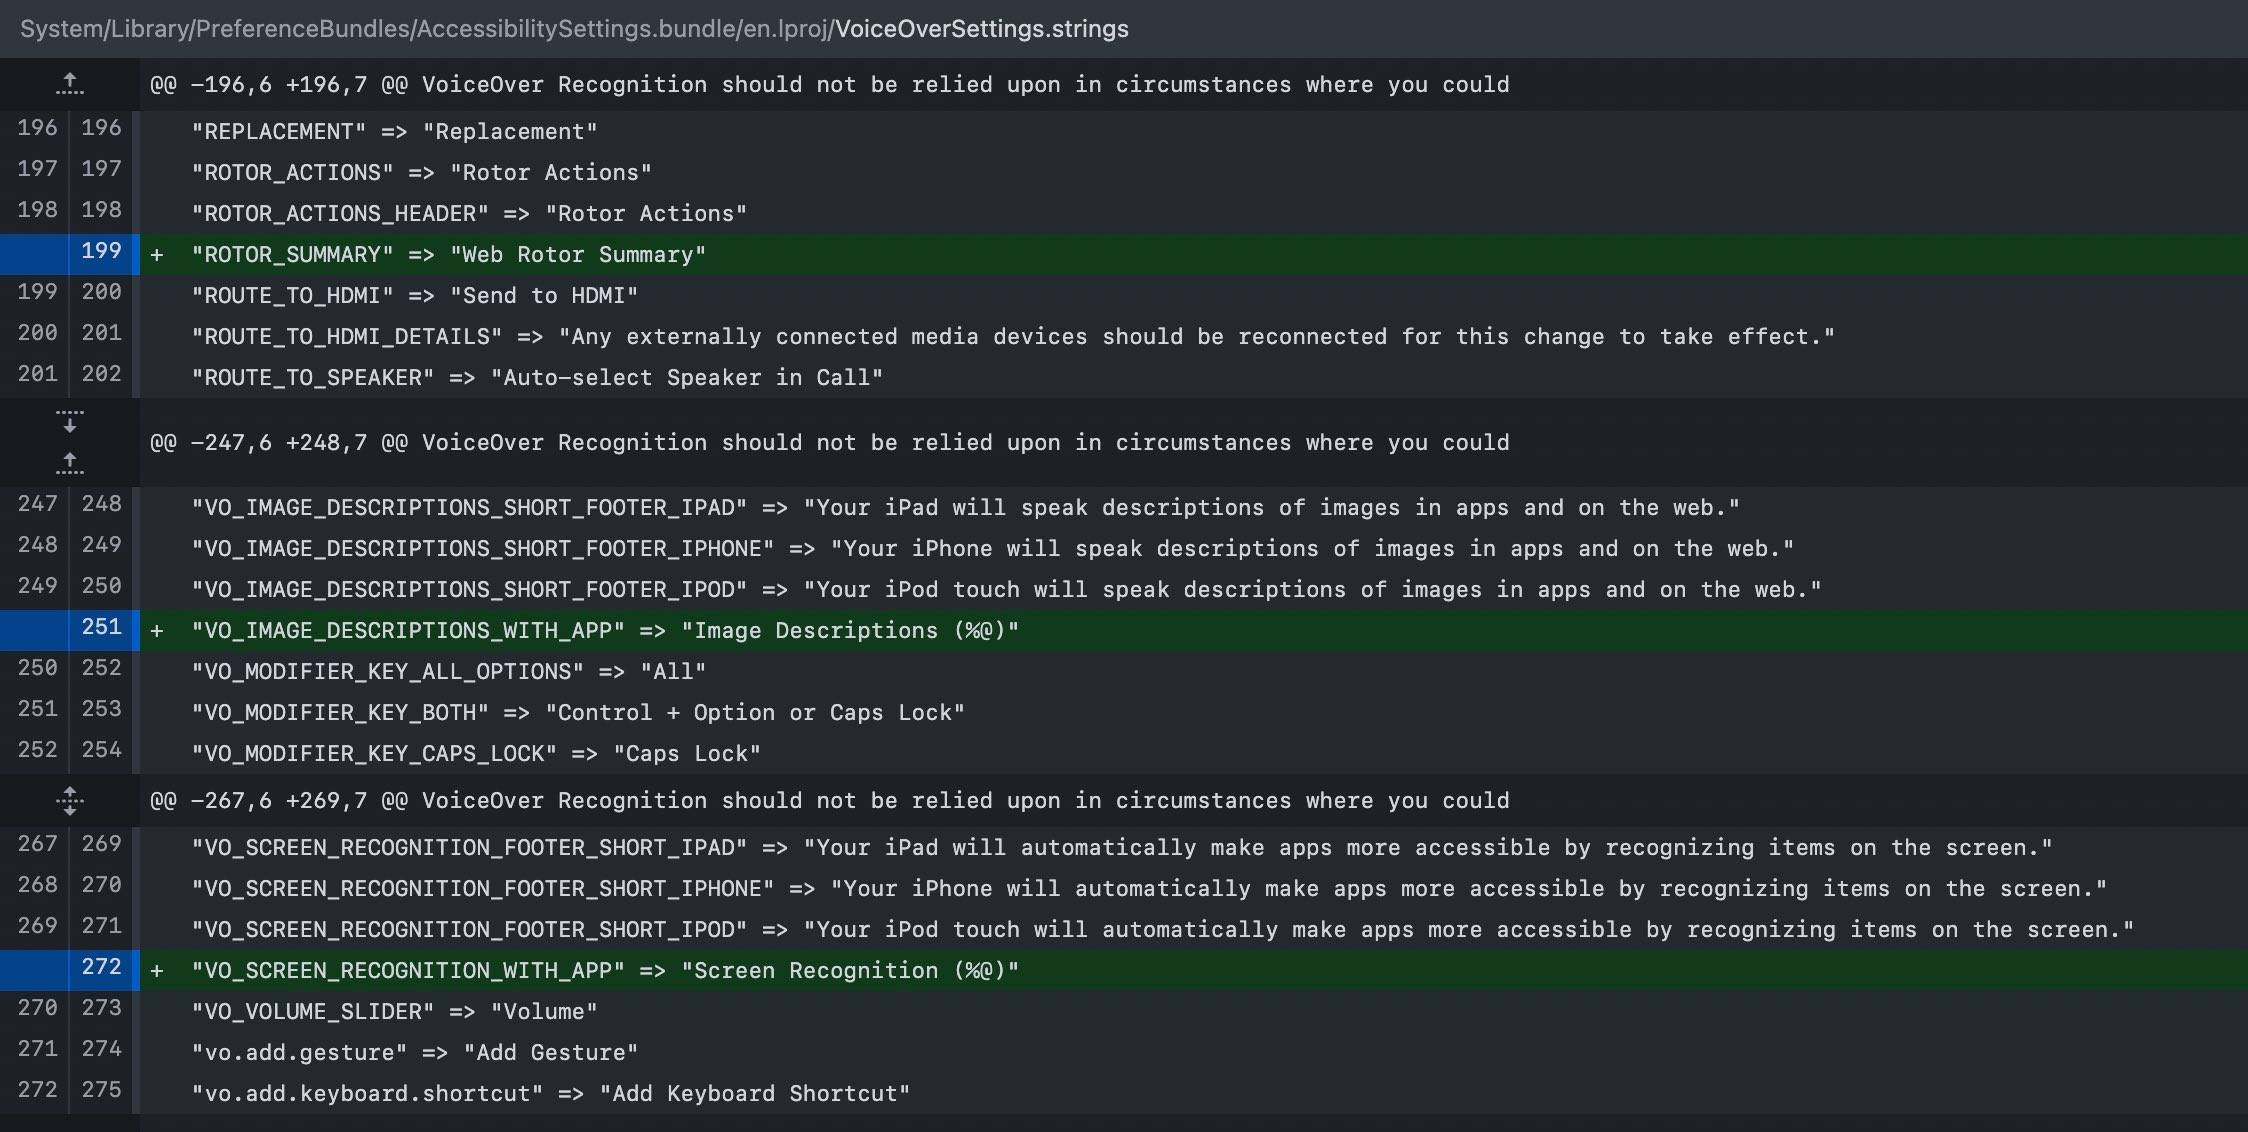Click the plus marker on the Screen Recognition line

pos(157,971)
